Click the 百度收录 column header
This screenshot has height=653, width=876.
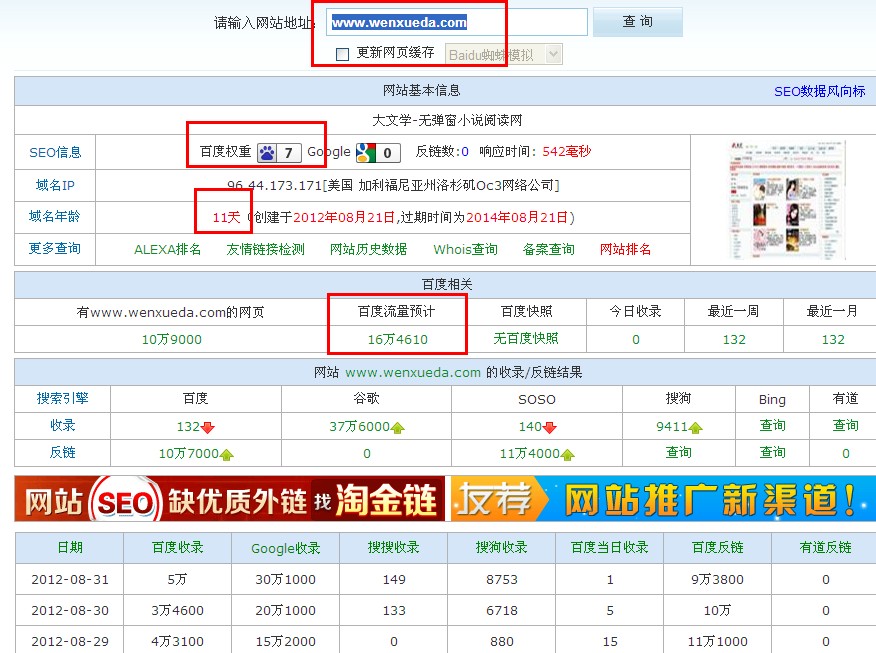pos(178,548)
